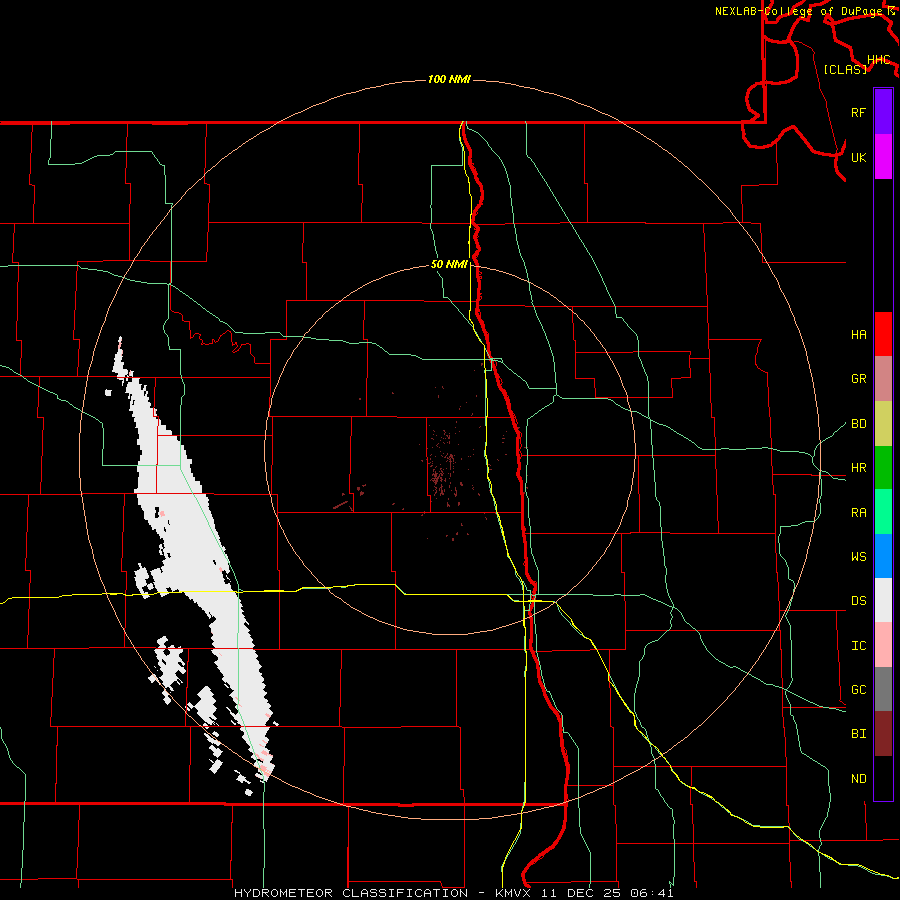The width and height of the screenshot is (900, 900).
Task: Click the 11 DEC 25 date text
Action: click(580, 893)
